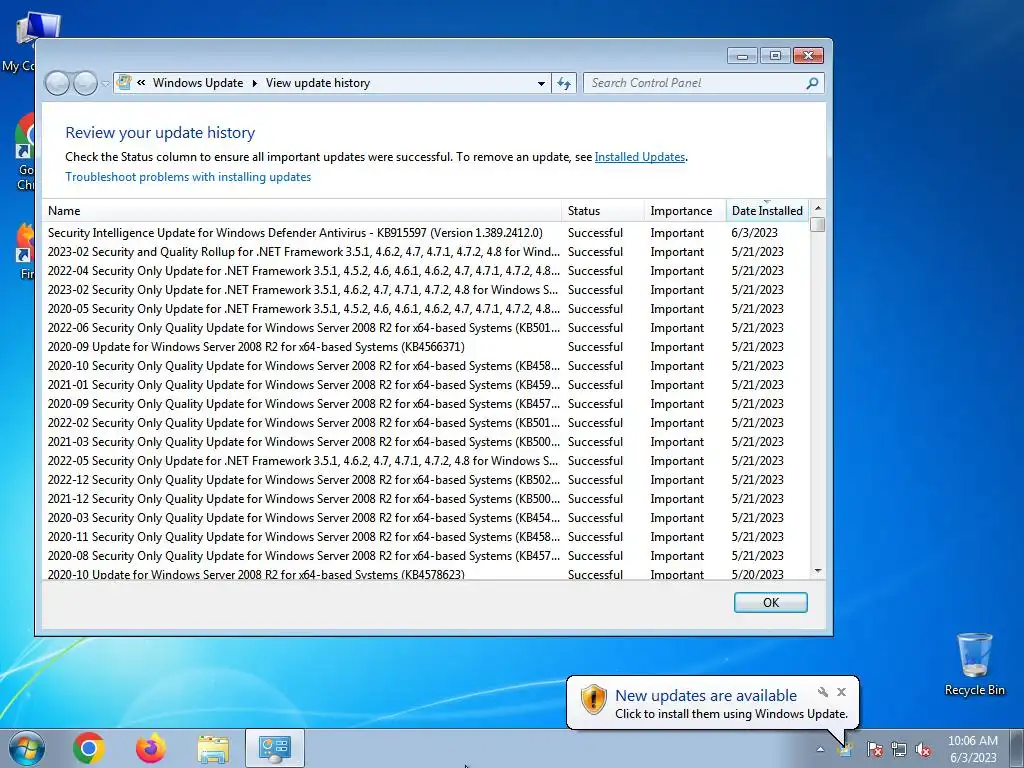Show hidden system tray icons arrow
This screenshot has width=1024, height=768.
pyautogui.click(x=820, y=749)
